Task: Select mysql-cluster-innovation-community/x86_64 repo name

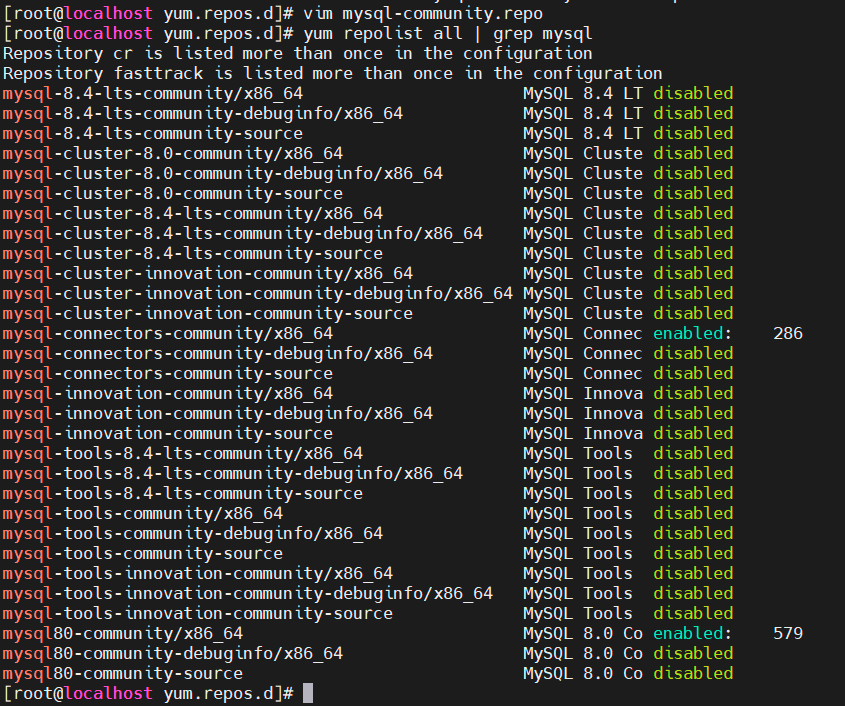Action: (208, 273)
